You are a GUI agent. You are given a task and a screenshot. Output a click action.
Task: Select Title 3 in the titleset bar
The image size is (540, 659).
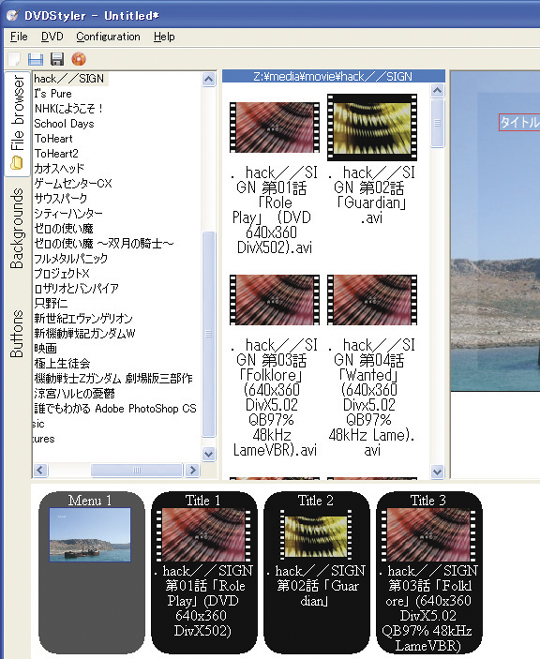(x=429, y=572)
